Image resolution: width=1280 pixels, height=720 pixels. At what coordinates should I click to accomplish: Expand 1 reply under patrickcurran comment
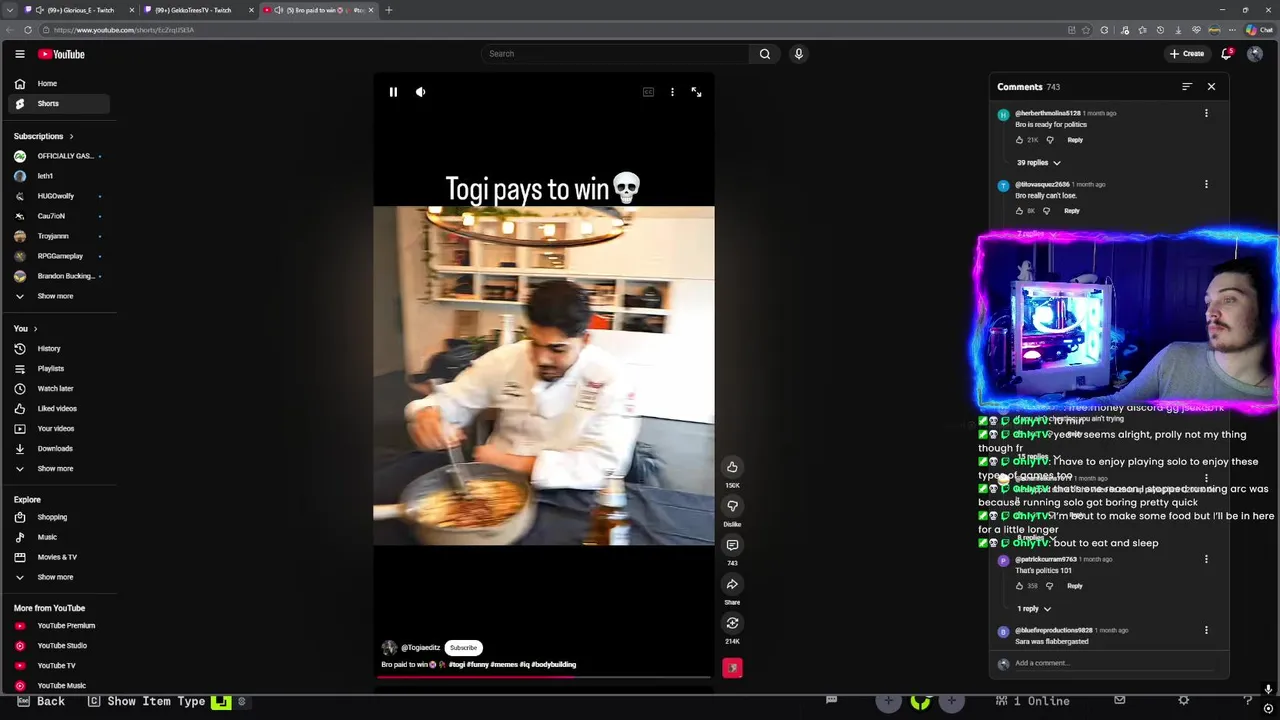[1034, 608]
